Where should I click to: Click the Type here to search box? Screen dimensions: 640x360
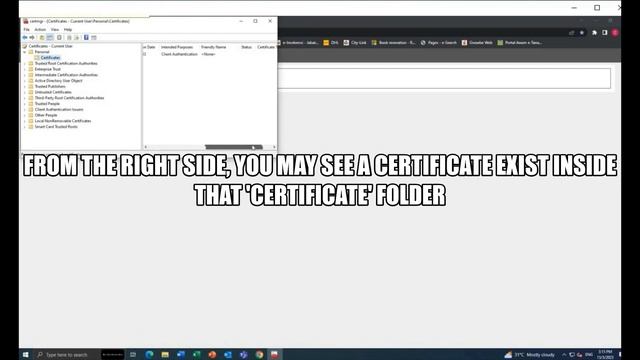(x=67, y=355)
